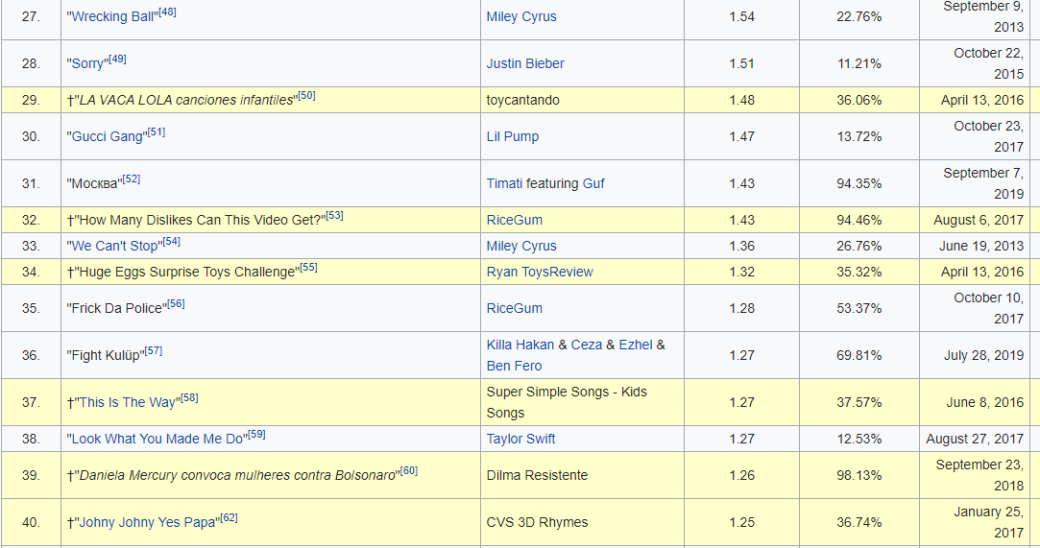Viewport: 1040px width, 548px height.
Task: Open the Ceza artist link
Action: (586, 345)
